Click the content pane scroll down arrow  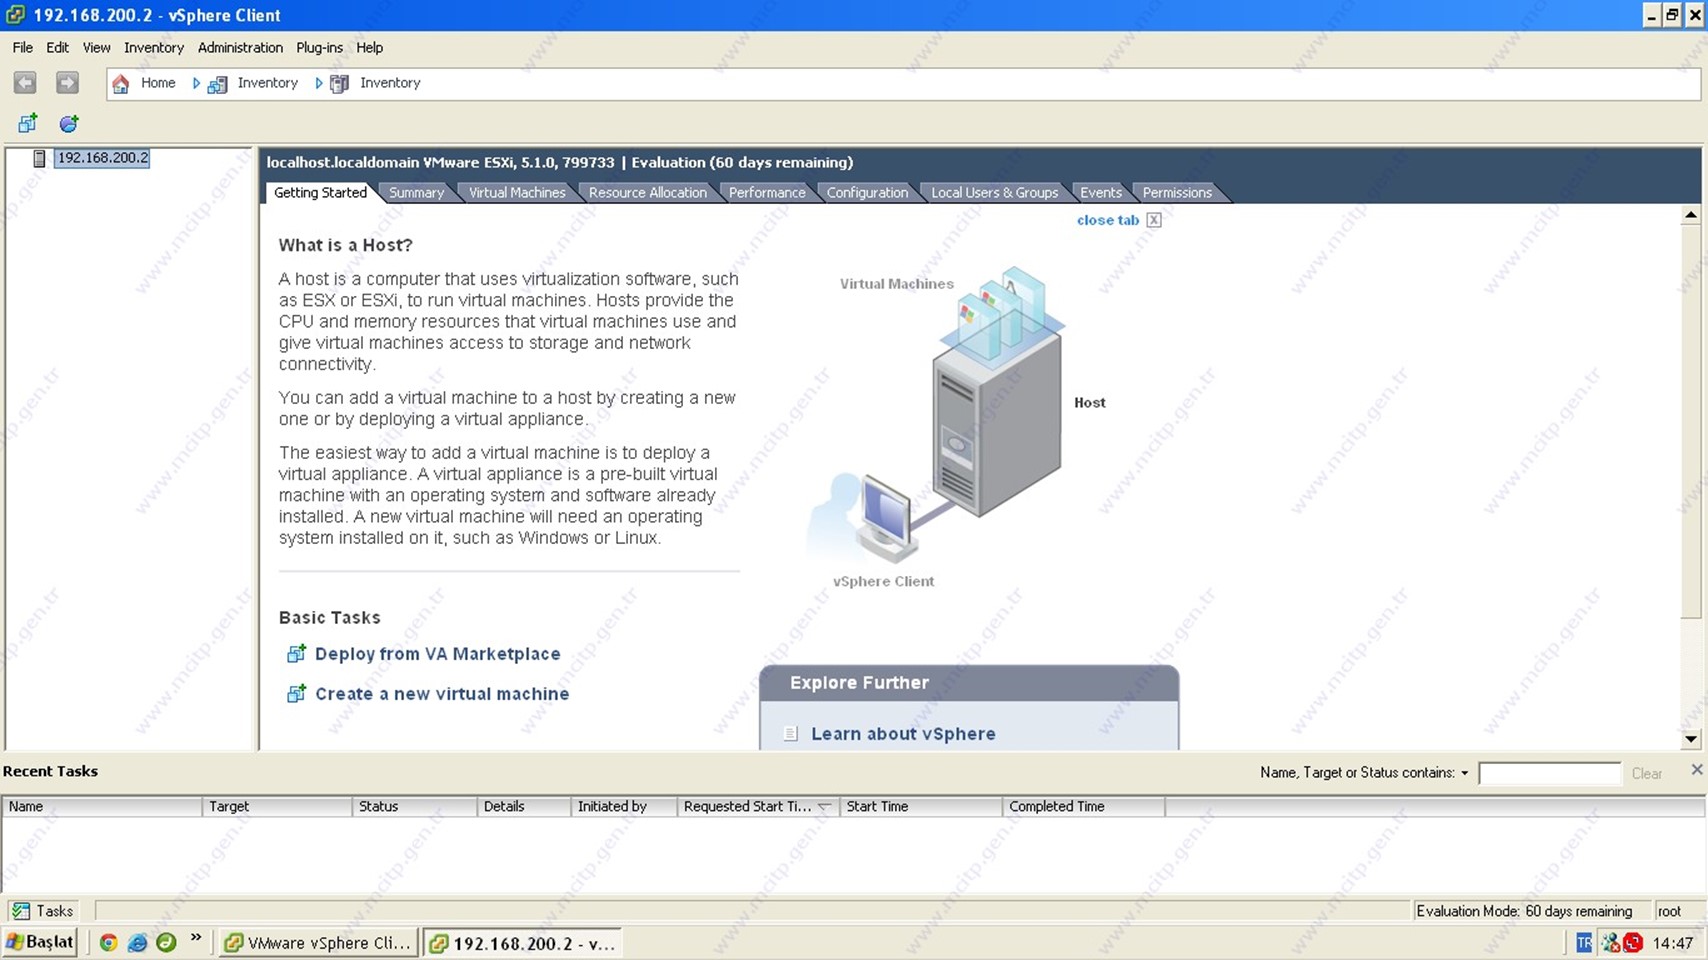1690,739
